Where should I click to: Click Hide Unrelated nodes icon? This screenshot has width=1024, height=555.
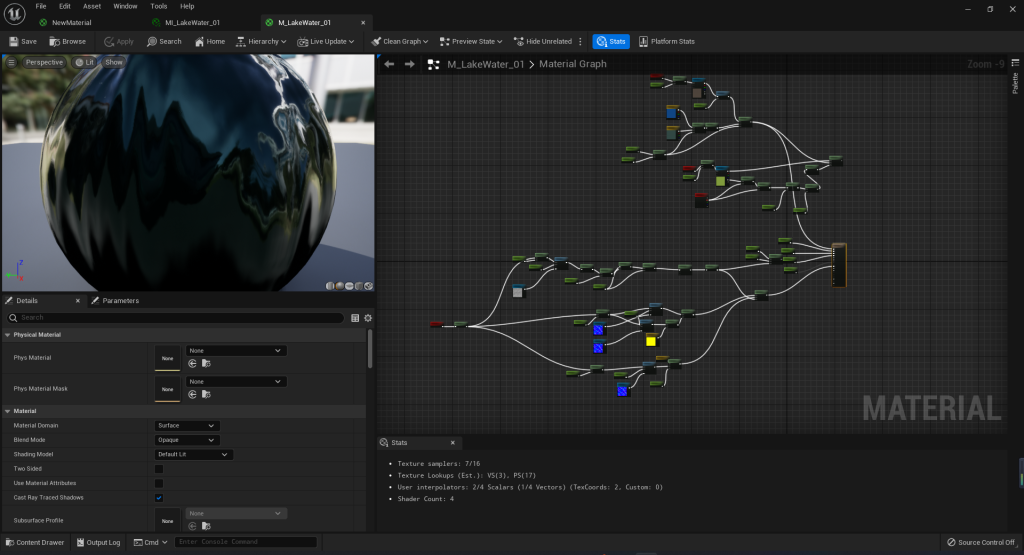[519, 41]
